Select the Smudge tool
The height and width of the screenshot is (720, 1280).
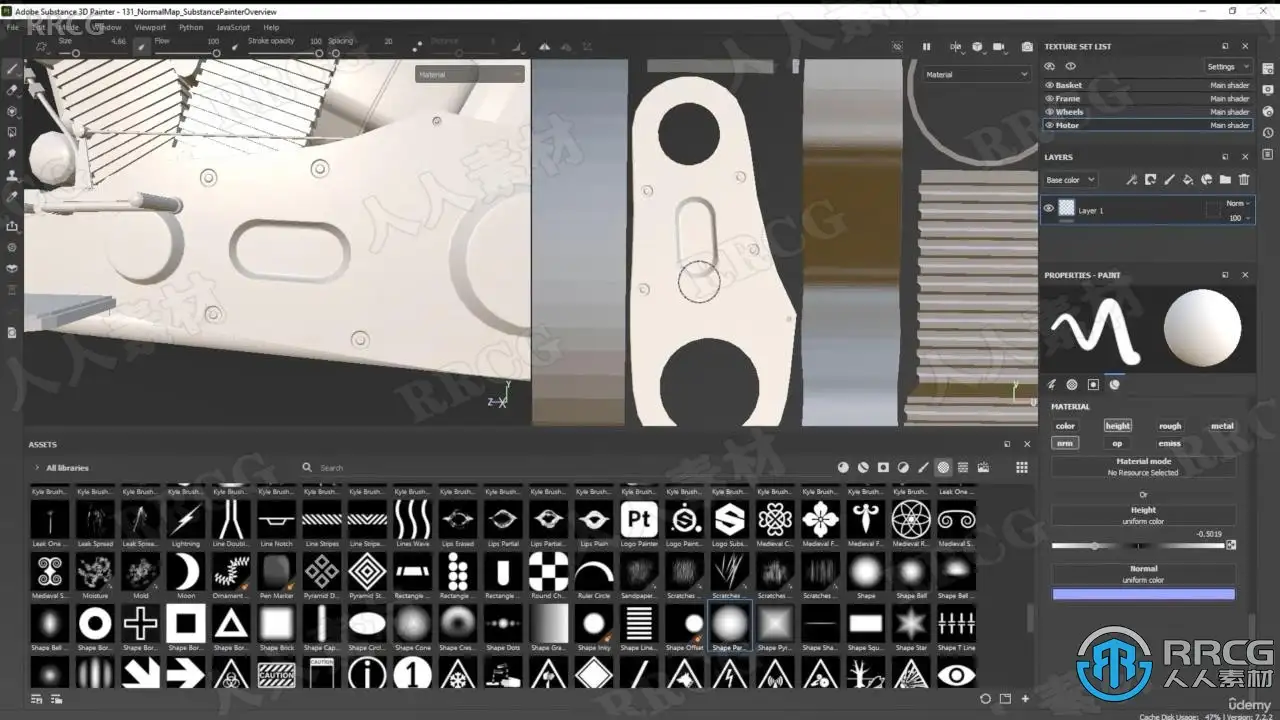click(12, 154)
